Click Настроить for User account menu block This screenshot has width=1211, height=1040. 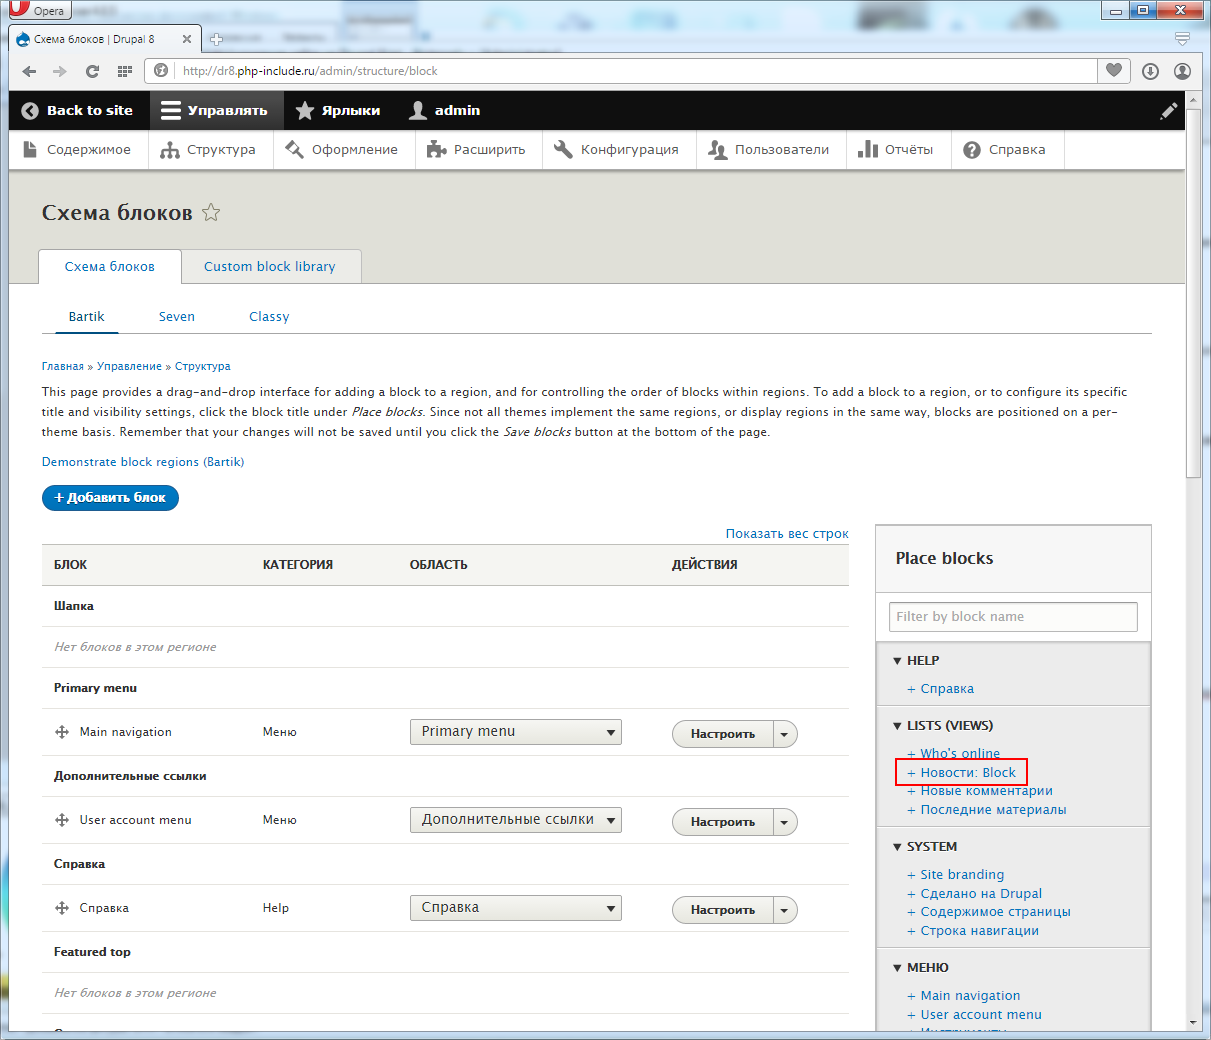(722, 822)
